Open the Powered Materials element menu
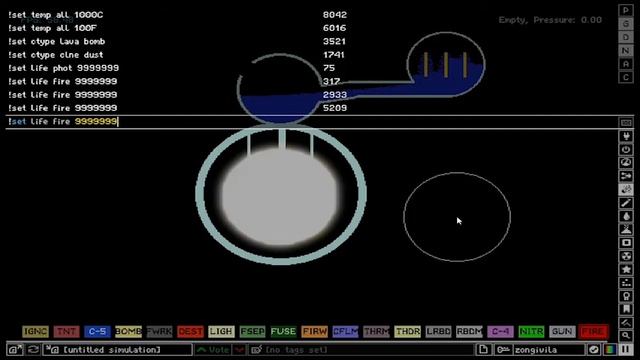Image resolution: width=640 pixels, height=360 pixels. pyautogui.click(x=626, y=149)
